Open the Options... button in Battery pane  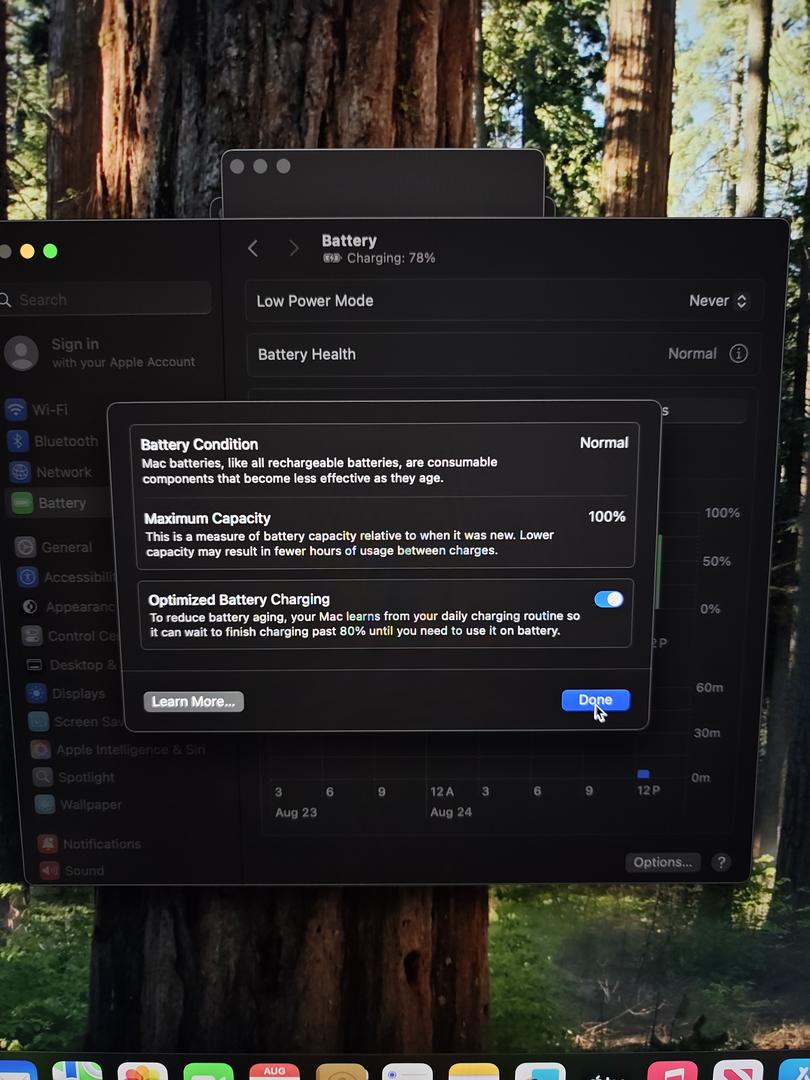click(663, 862)
